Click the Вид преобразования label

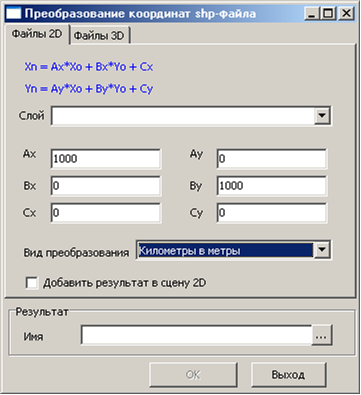point(76,252)
